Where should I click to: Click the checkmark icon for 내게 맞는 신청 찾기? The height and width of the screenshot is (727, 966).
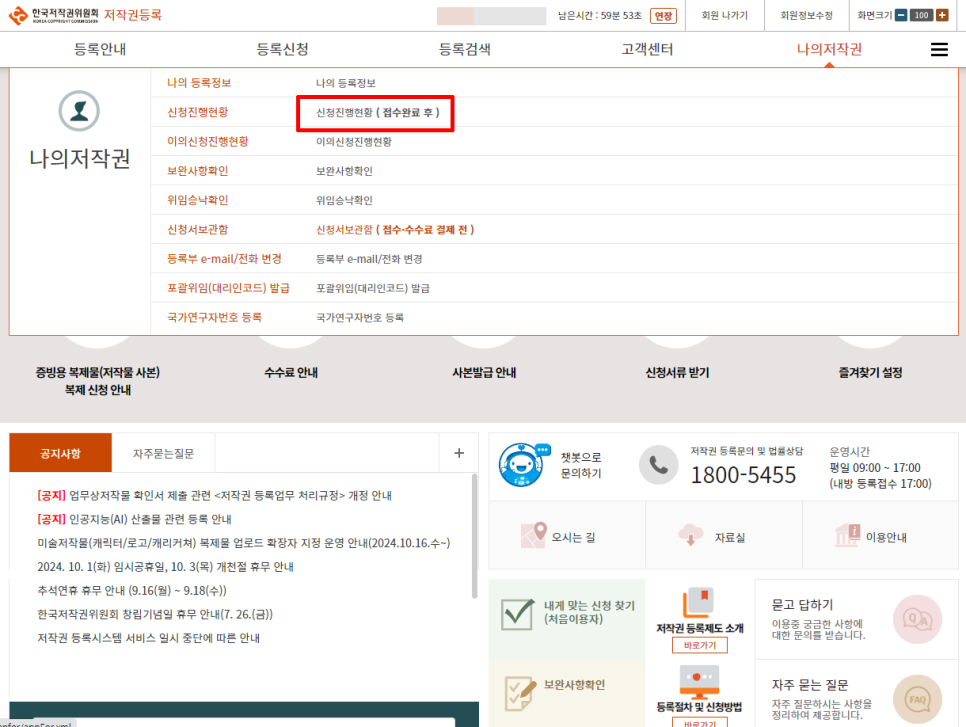point(518,613)
